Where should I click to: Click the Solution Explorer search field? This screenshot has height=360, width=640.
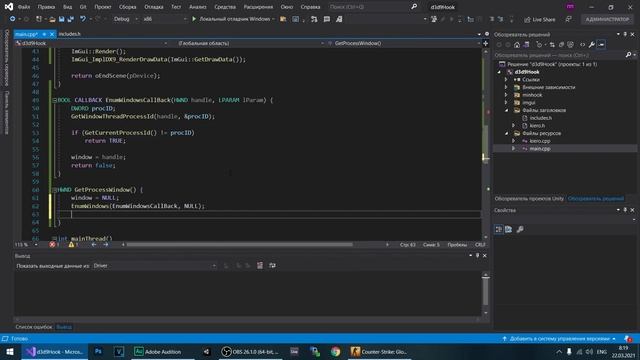[x=559, y=55]
